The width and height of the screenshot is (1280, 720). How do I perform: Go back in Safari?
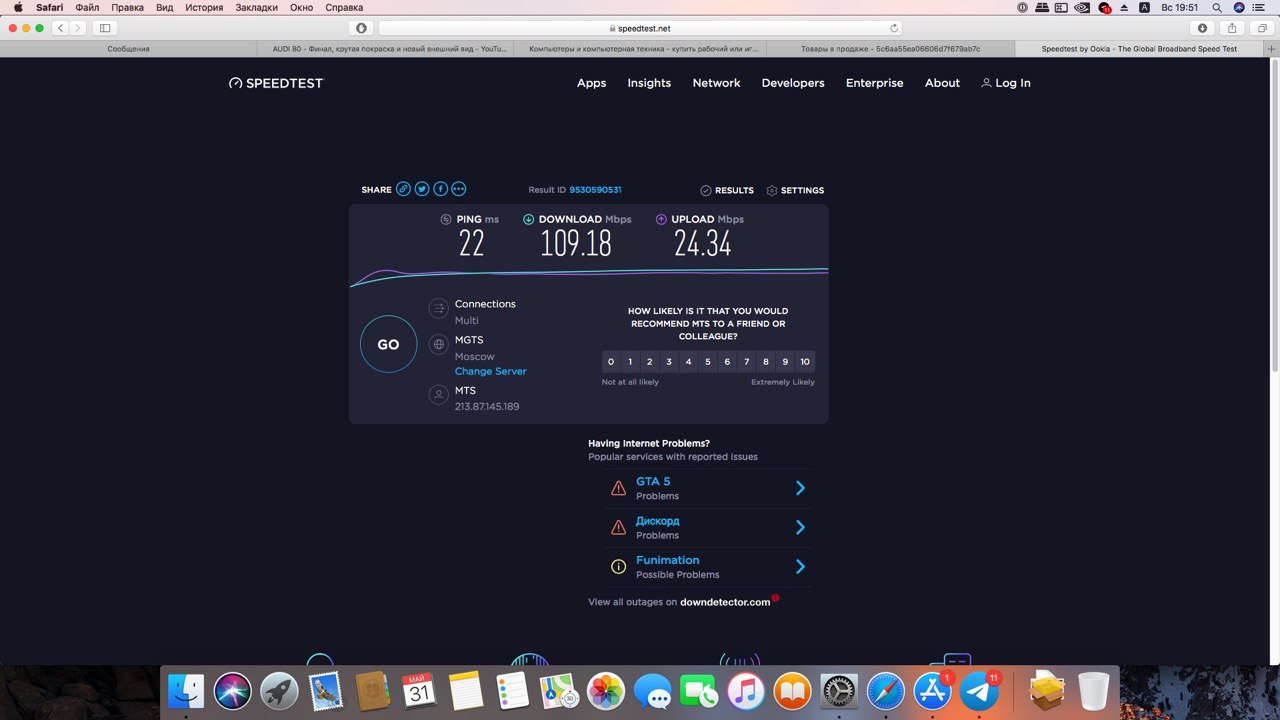click(60, 28)
